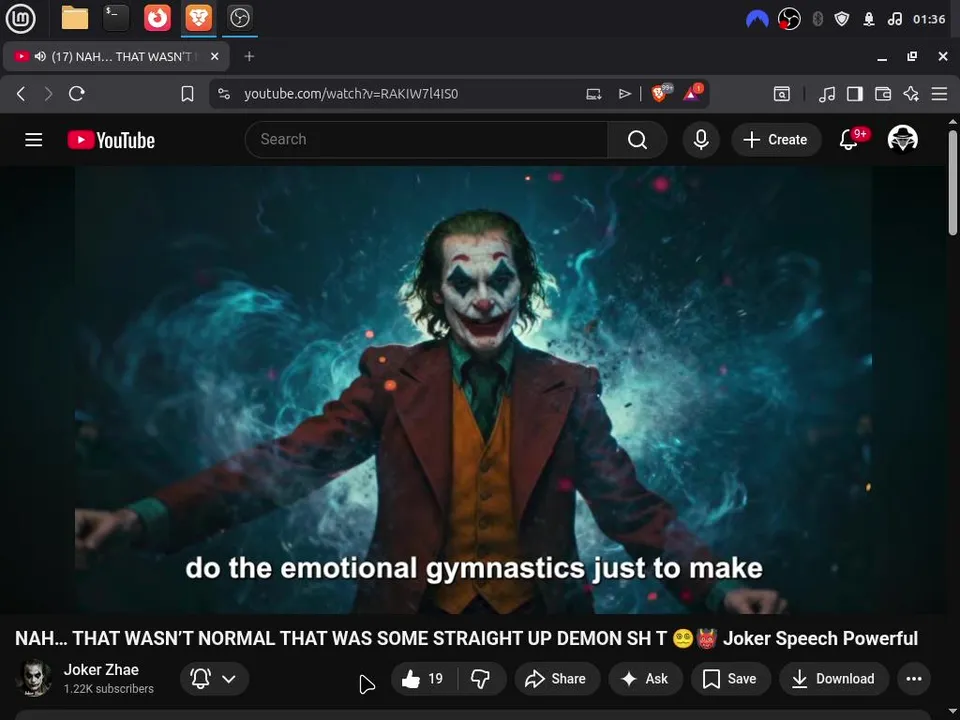960x720 pixels.
Task: Click the video title text
Action: point(466,639)
